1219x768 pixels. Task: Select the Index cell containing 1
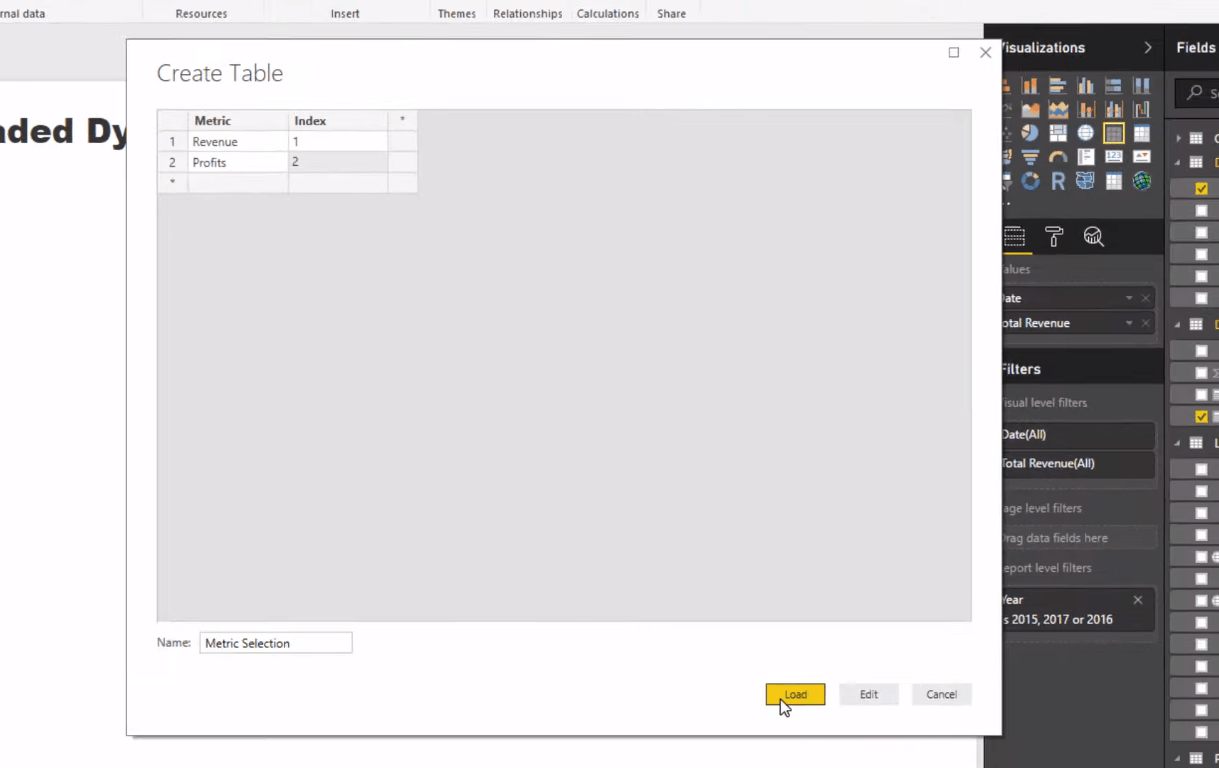pos(338,142)
